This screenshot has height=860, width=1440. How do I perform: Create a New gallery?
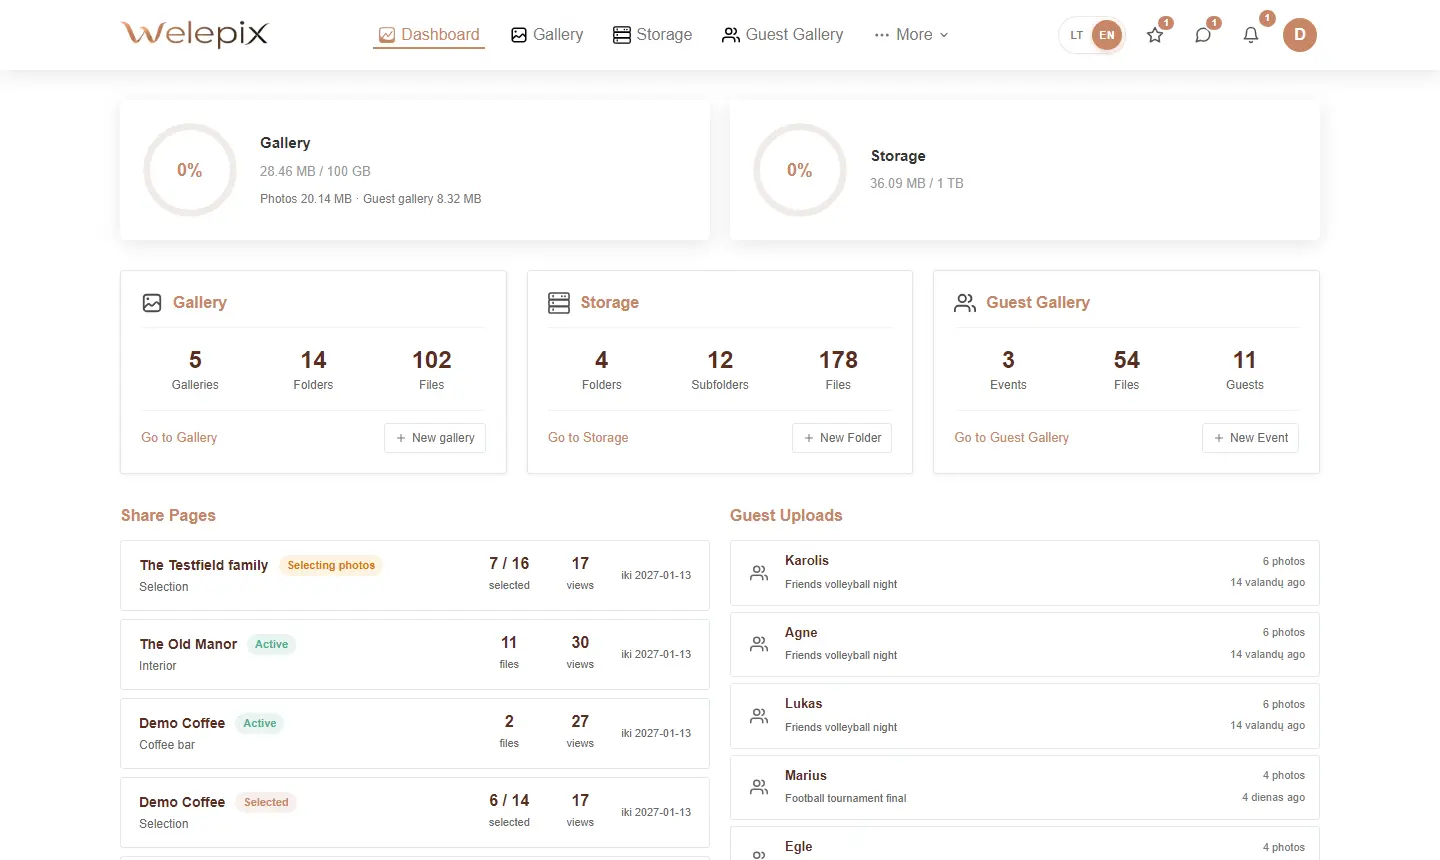[x=435, y=438]
